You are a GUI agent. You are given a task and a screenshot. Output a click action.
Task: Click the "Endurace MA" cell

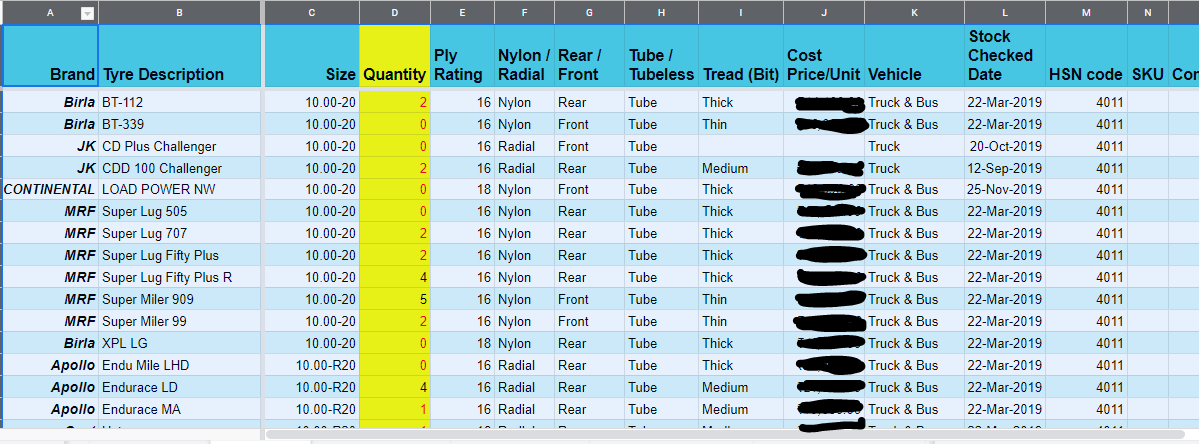pyautogui.click(x=179, y=410)
